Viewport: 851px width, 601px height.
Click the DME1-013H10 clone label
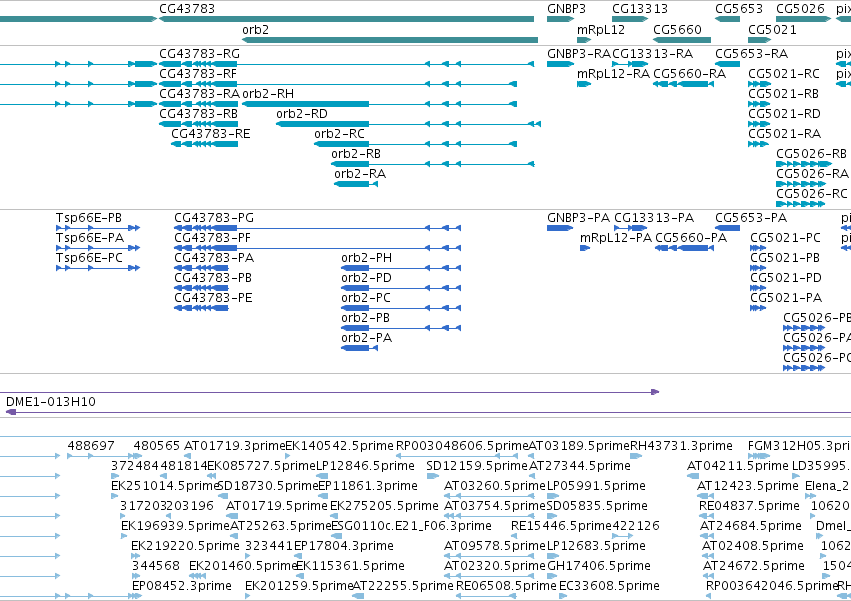tap(50, 402)
